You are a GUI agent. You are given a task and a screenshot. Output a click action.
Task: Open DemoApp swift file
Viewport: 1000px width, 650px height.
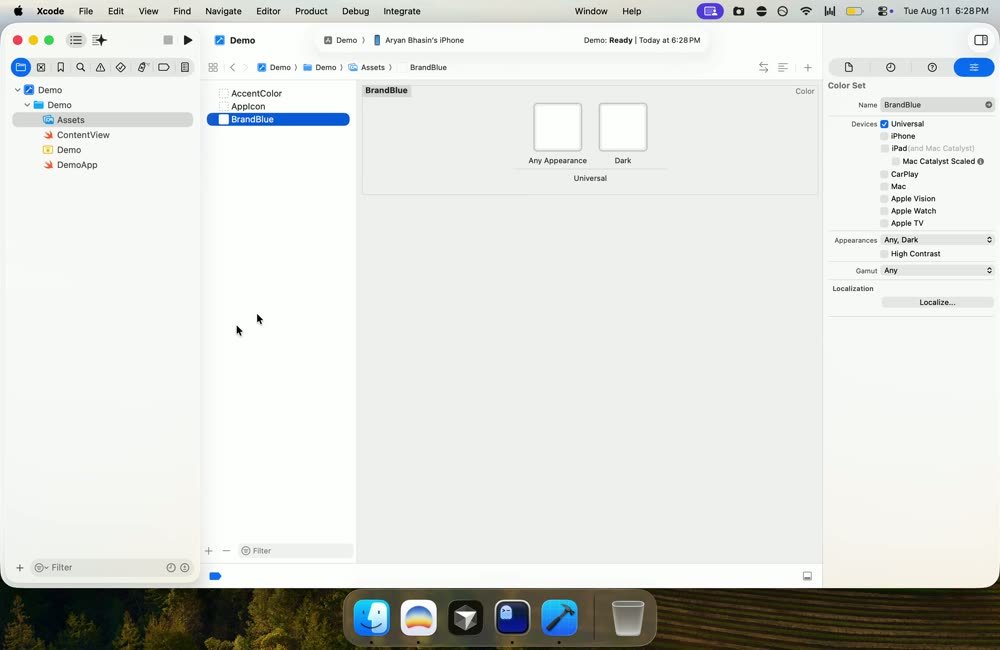(x=77, y=165)
